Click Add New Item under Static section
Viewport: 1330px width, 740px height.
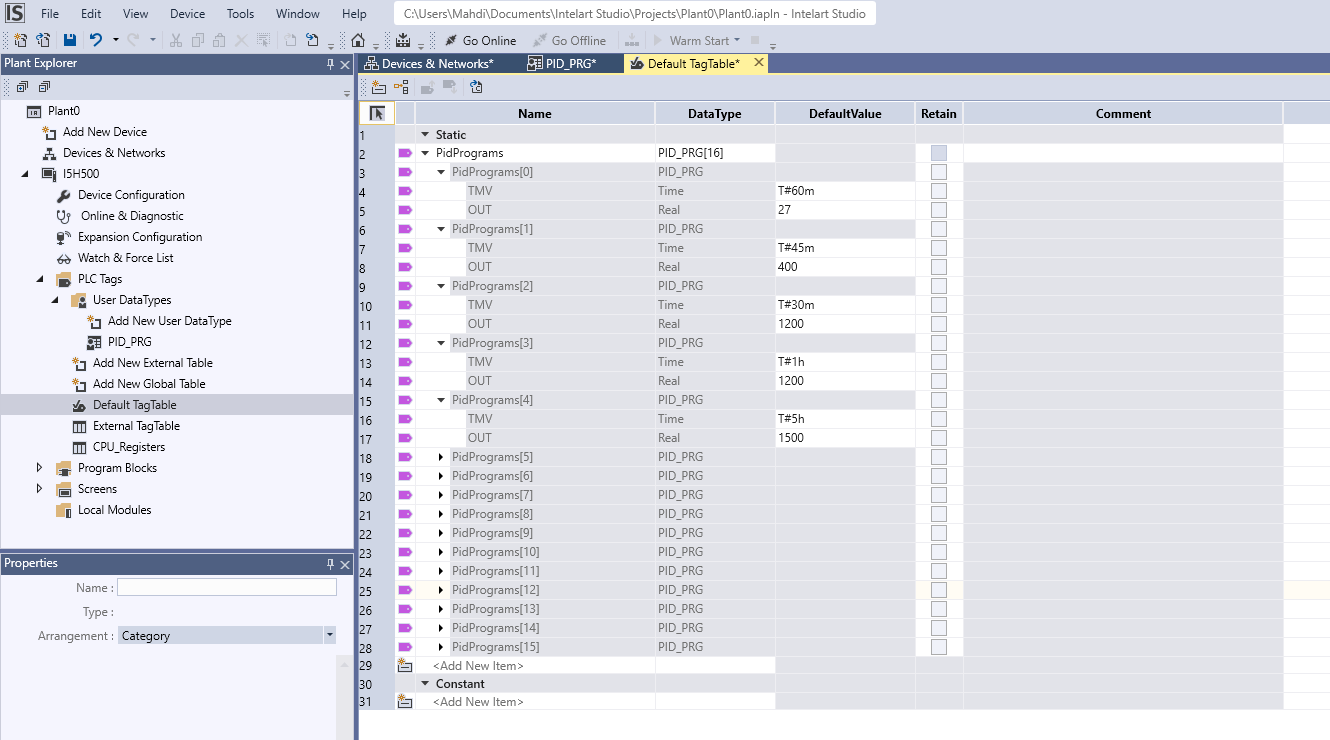point(478,666)
